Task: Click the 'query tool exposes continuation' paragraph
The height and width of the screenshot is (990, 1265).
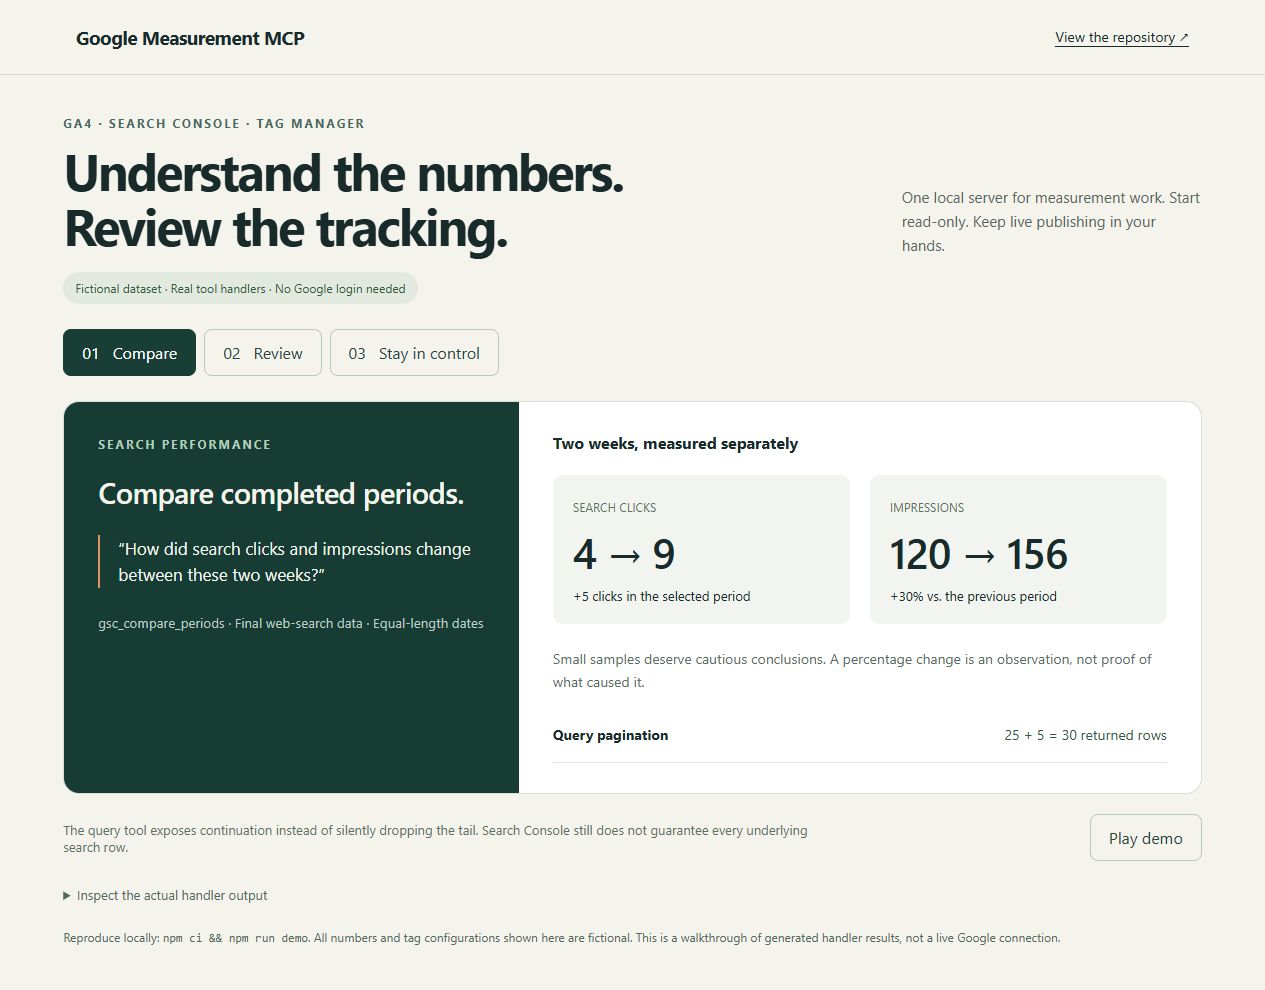Action: [x=435, y=839]
